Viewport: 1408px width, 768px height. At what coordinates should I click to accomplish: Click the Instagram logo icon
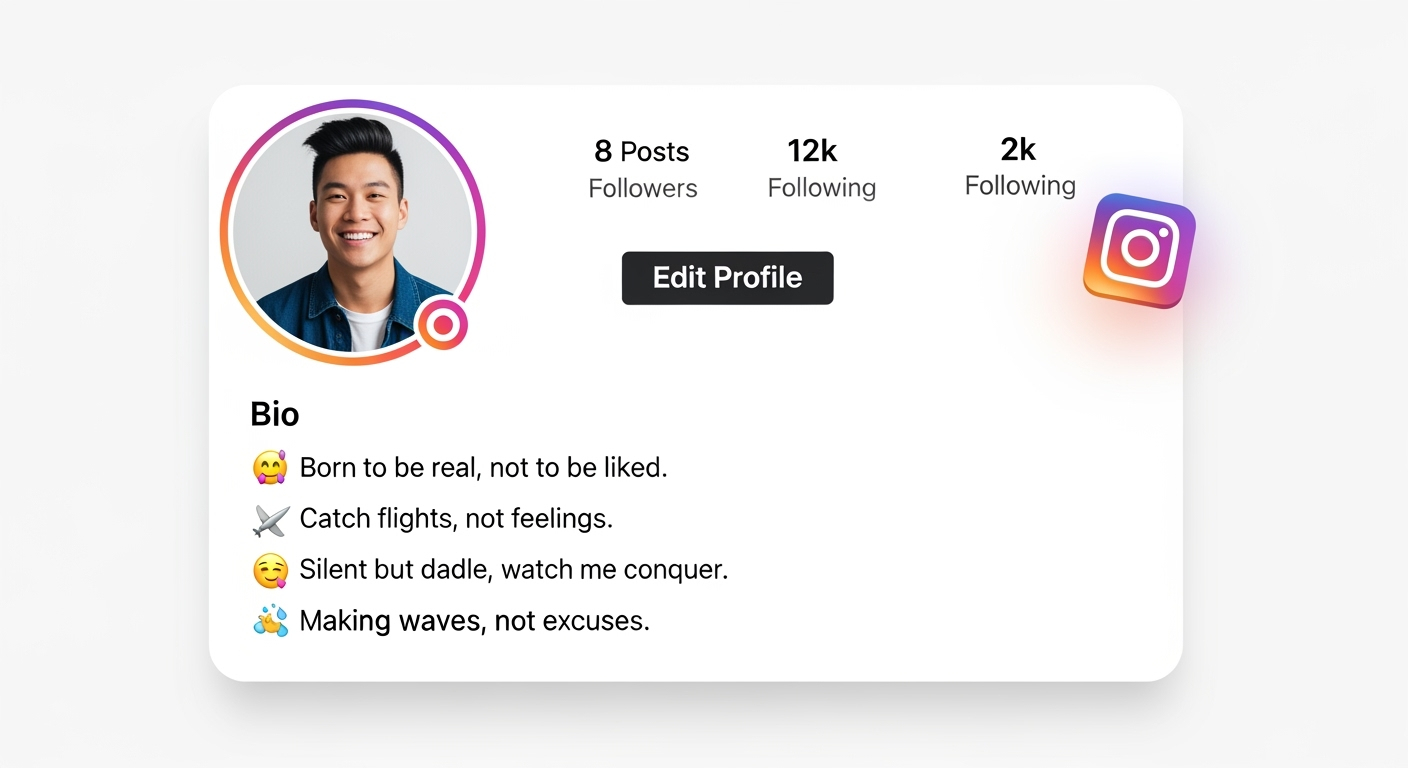[1140, 249]
